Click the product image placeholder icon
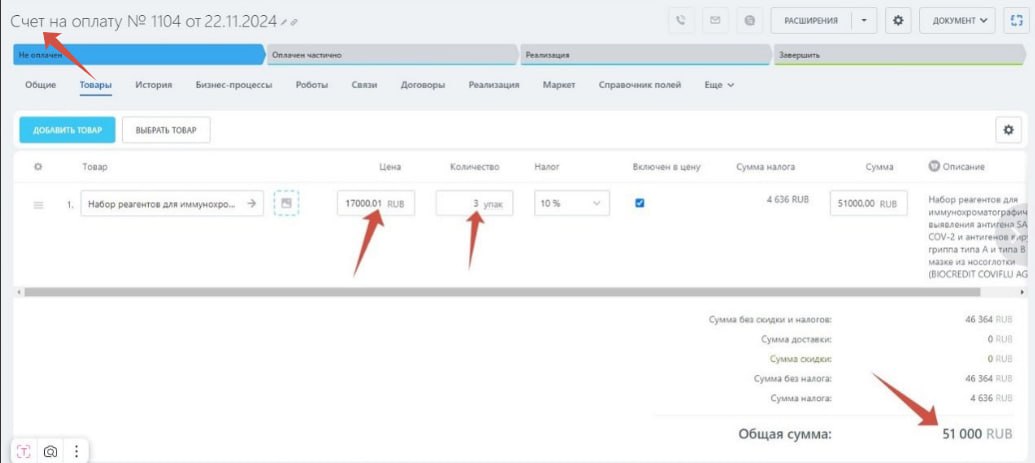Viewport: 1035px width, 463px height. [x=286, y=203]
